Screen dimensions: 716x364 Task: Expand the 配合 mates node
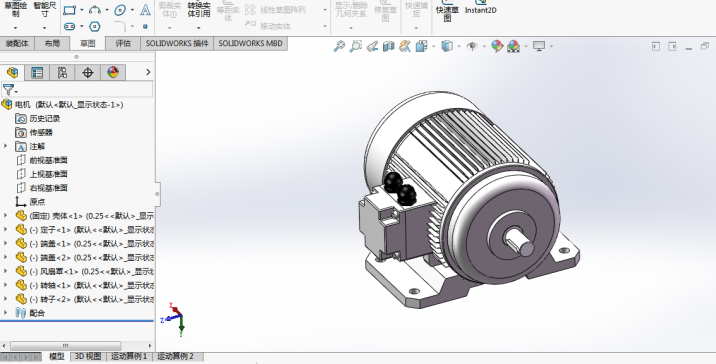point(5,313)
